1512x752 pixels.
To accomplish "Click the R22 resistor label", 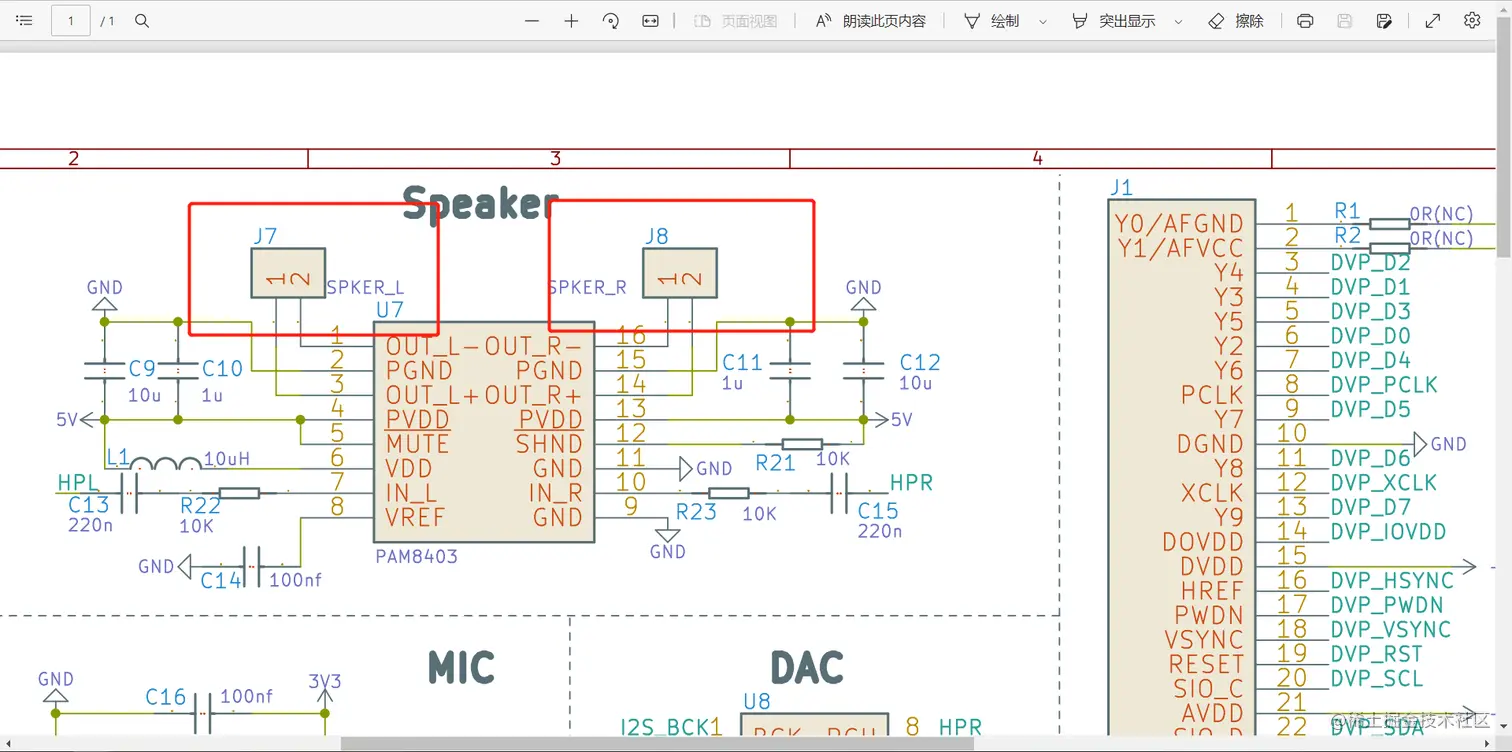I will (x=200, y=506).
